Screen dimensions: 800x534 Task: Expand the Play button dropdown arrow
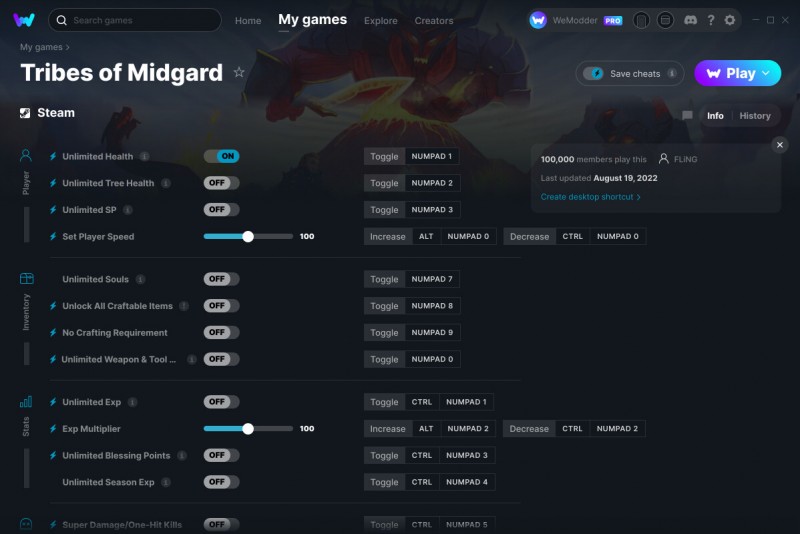pos(766,73)
